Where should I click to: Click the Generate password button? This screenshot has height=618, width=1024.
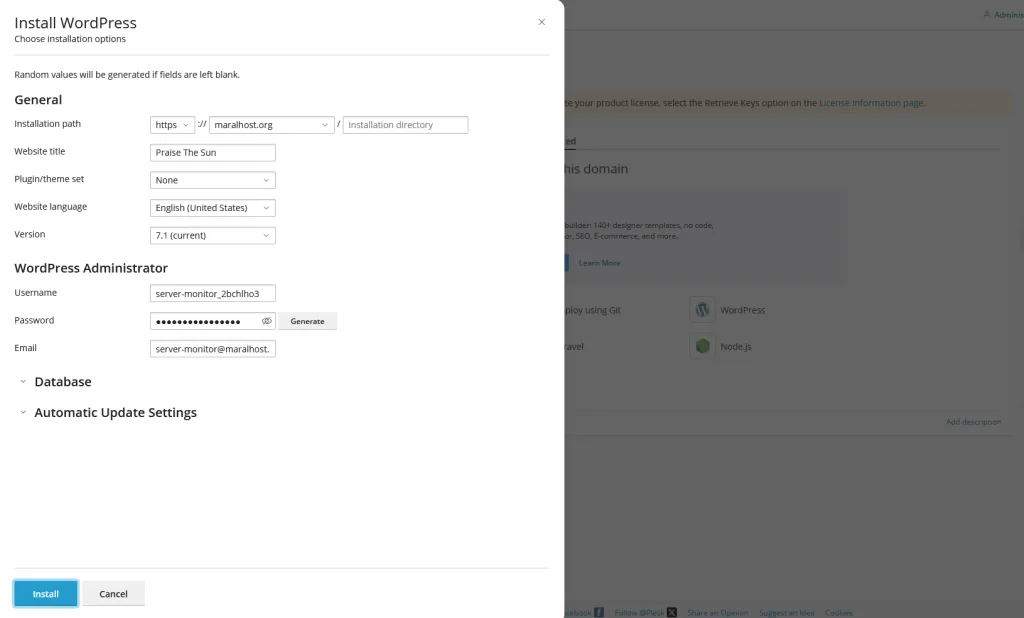[308, 321]
